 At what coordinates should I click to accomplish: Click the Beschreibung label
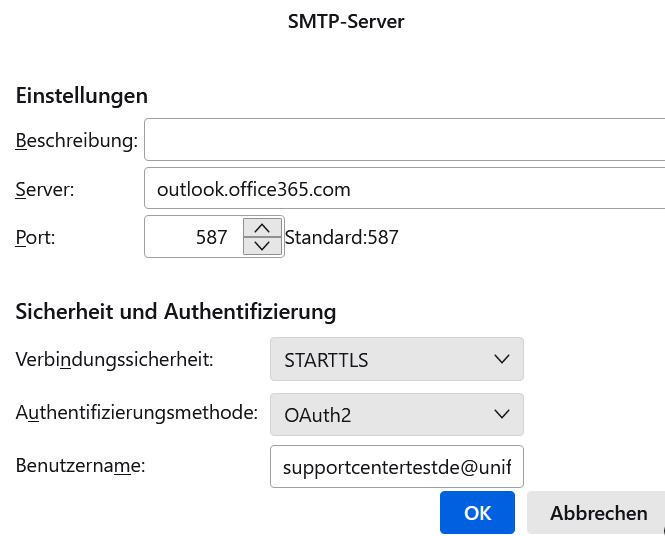76,141
